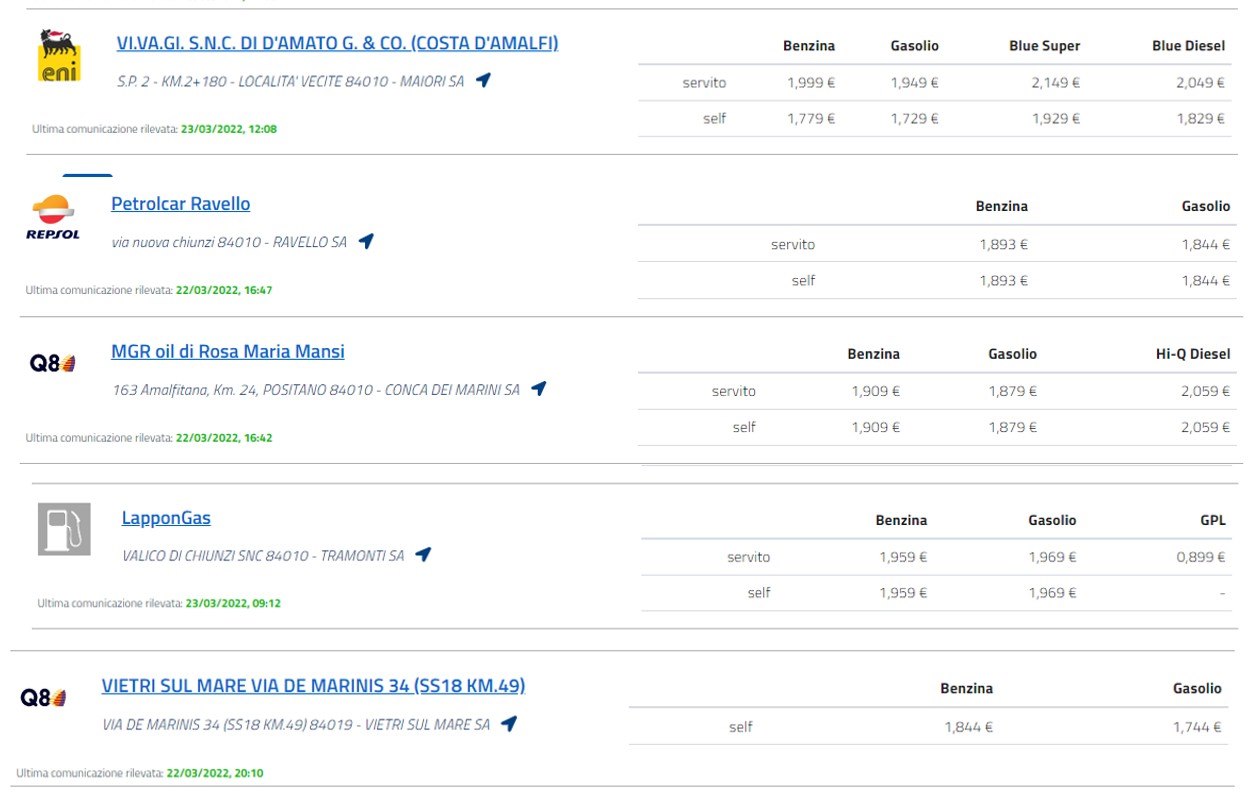The height and width of the screenshot is (806, 1252).
Task: Click the gray fuel pump icon for LapponGas
Action: click(x=64, y=529)
